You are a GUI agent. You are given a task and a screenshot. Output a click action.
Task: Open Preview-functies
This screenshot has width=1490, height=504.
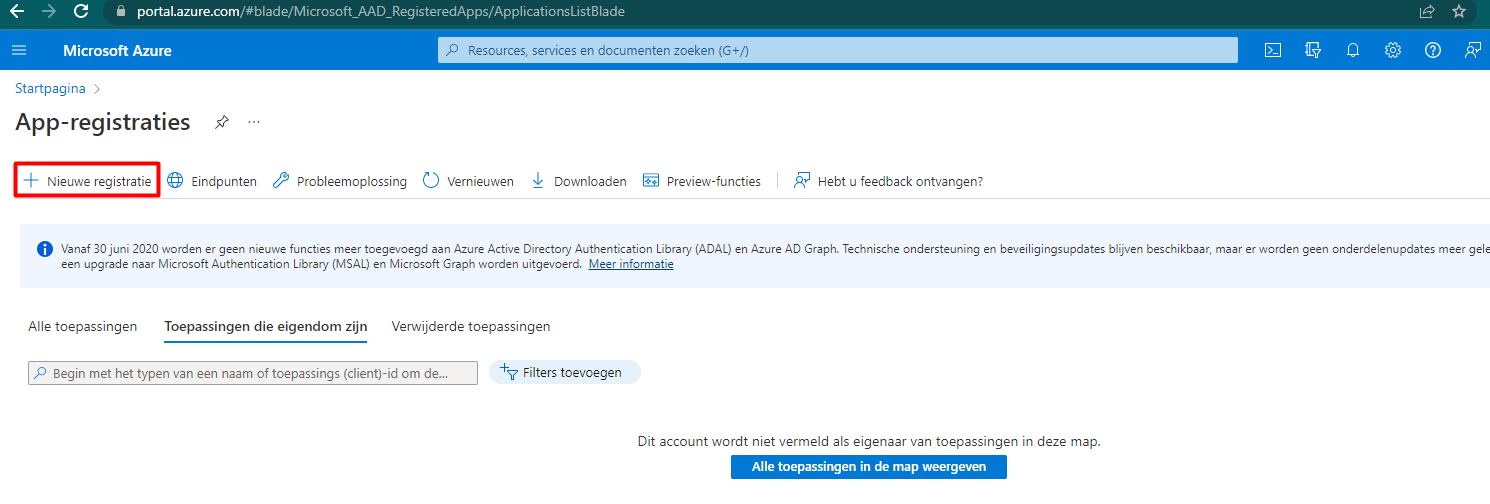point(702,181)
